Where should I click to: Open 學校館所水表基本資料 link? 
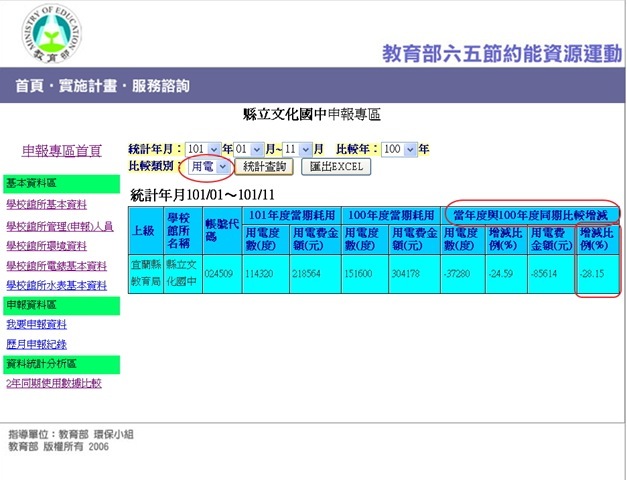[56, 285]
